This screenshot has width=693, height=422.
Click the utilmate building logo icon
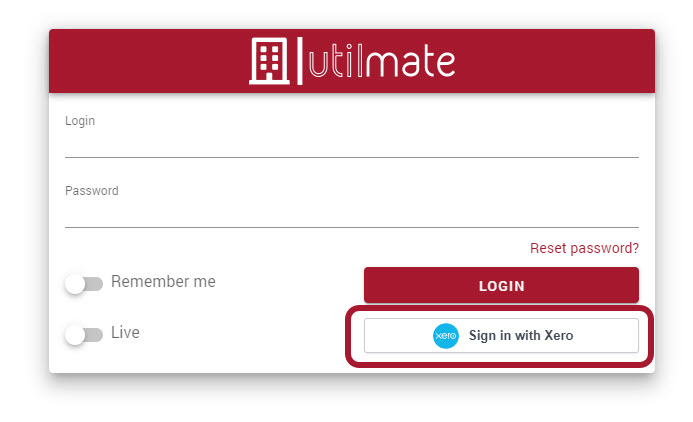point(269,62)
